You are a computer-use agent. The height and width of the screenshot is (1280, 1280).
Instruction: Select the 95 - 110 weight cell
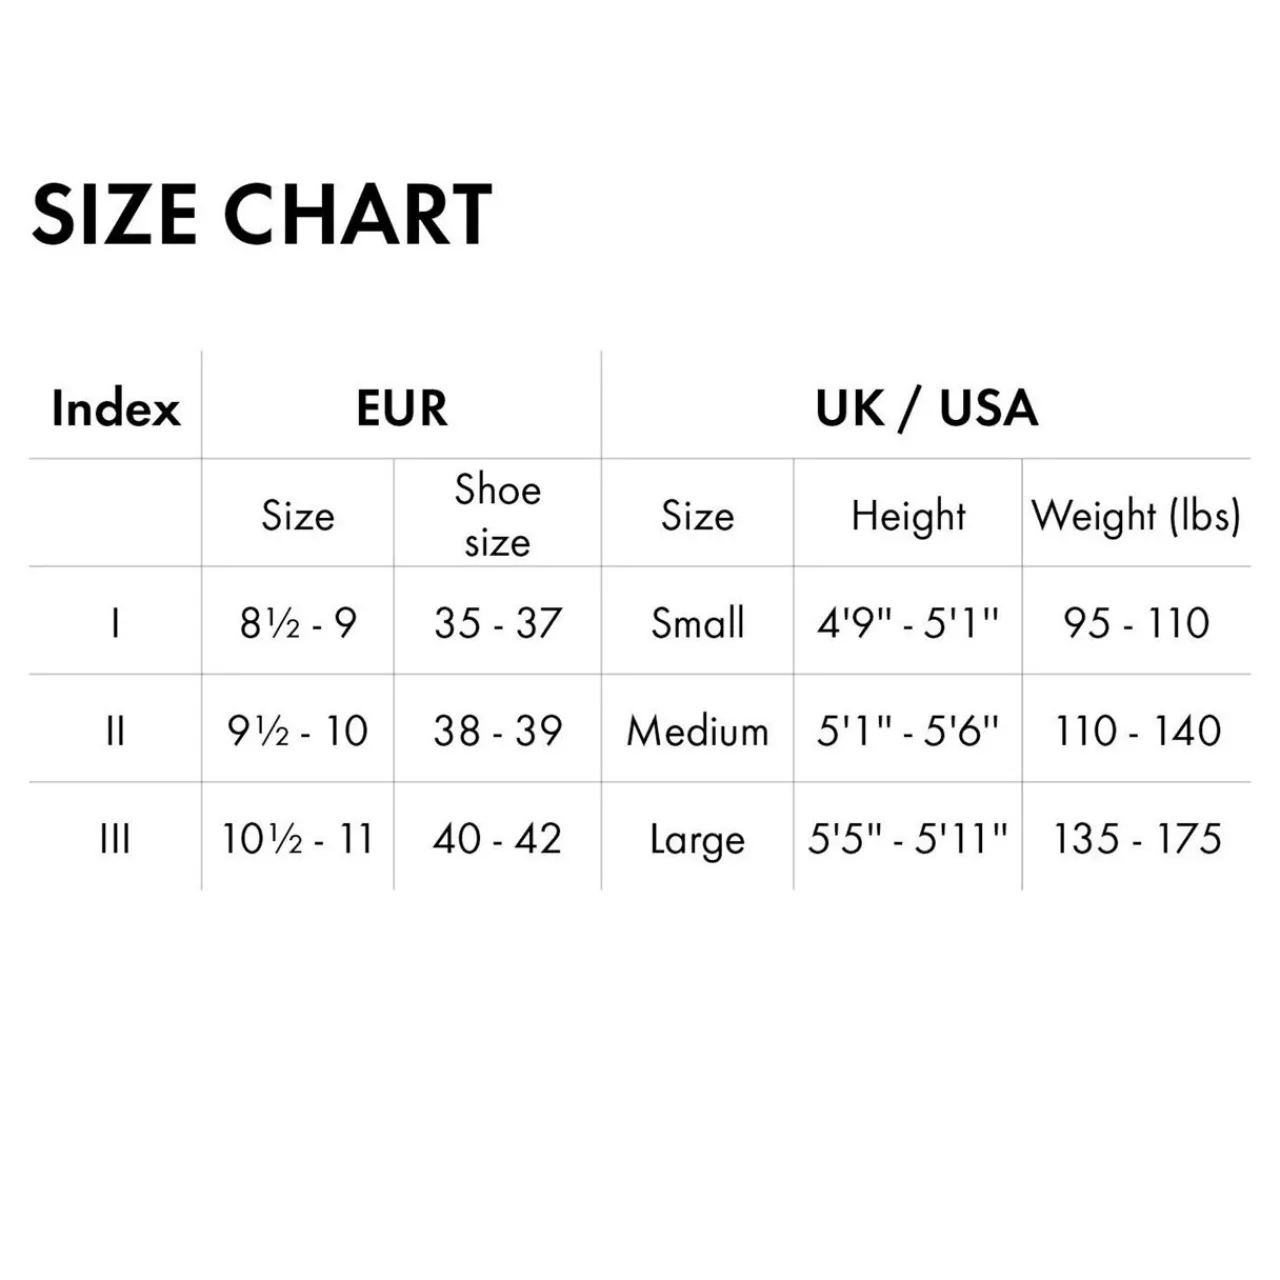pos(1136,623)
